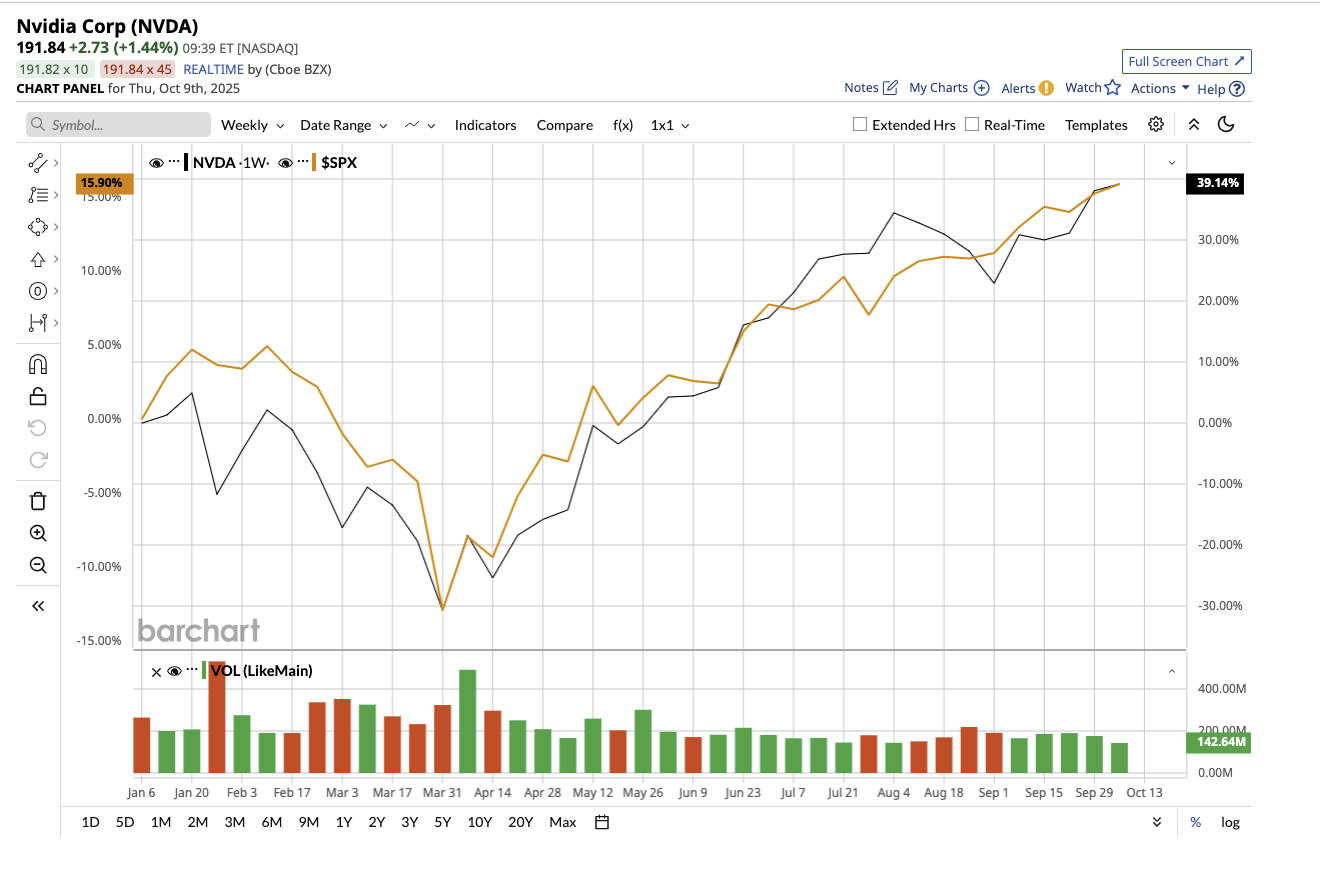Open the f(x) expressions menu

point(623,125)
